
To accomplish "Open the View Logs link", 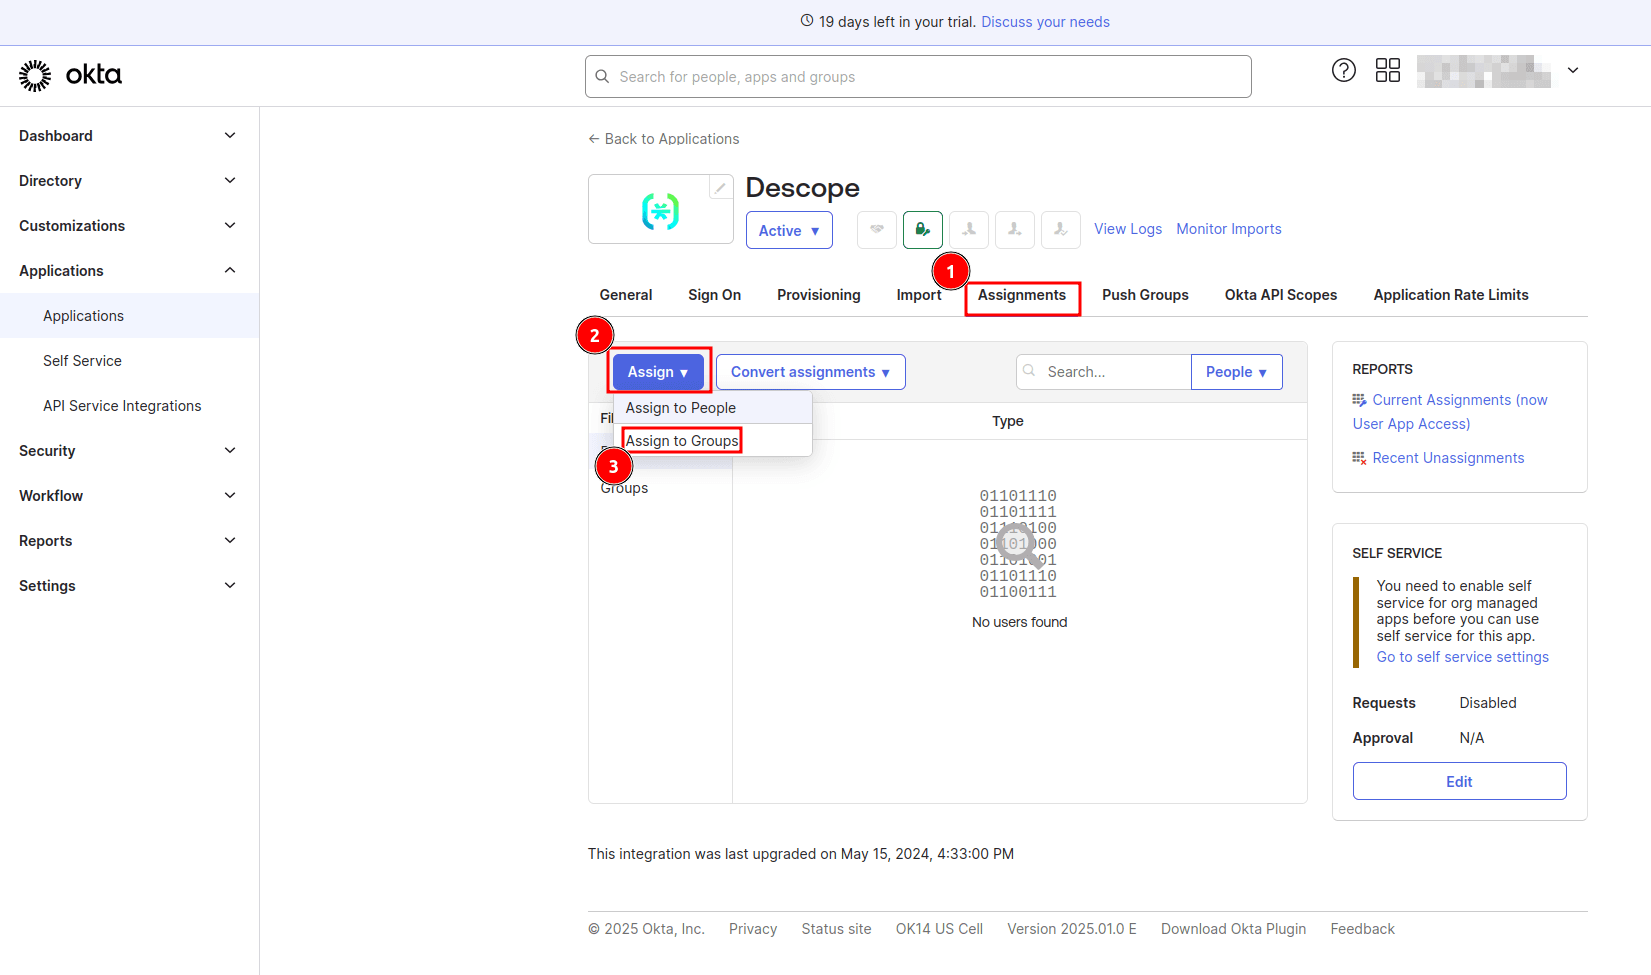I will point(1127,229).
